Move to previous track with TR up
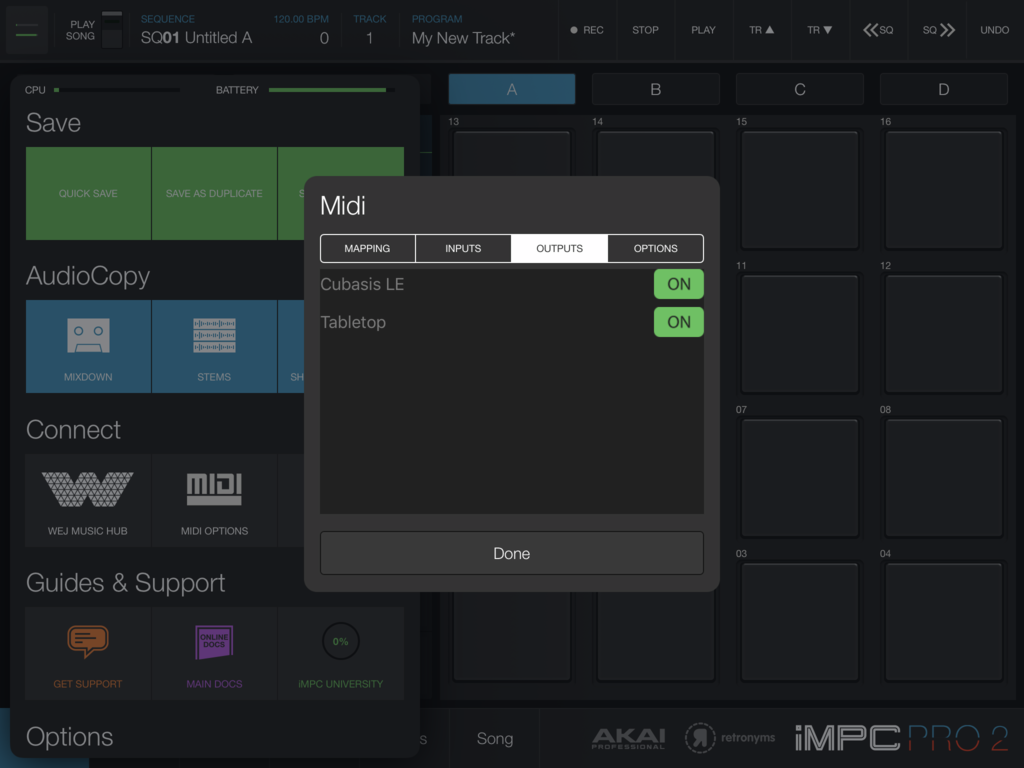Screen dimensions: 1024x768 coord(761,30)
